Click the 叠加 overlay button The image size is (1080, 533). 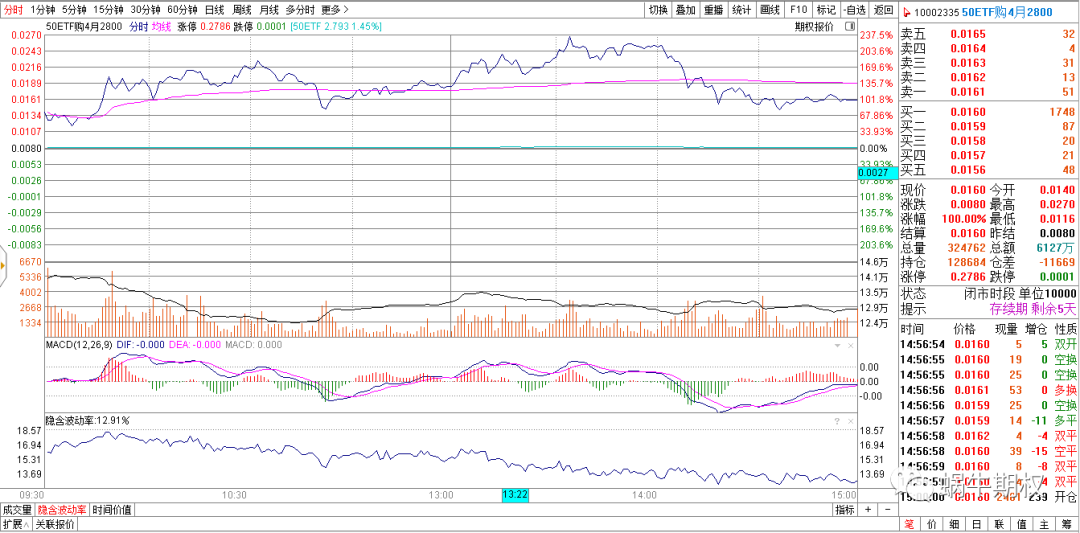685,10
